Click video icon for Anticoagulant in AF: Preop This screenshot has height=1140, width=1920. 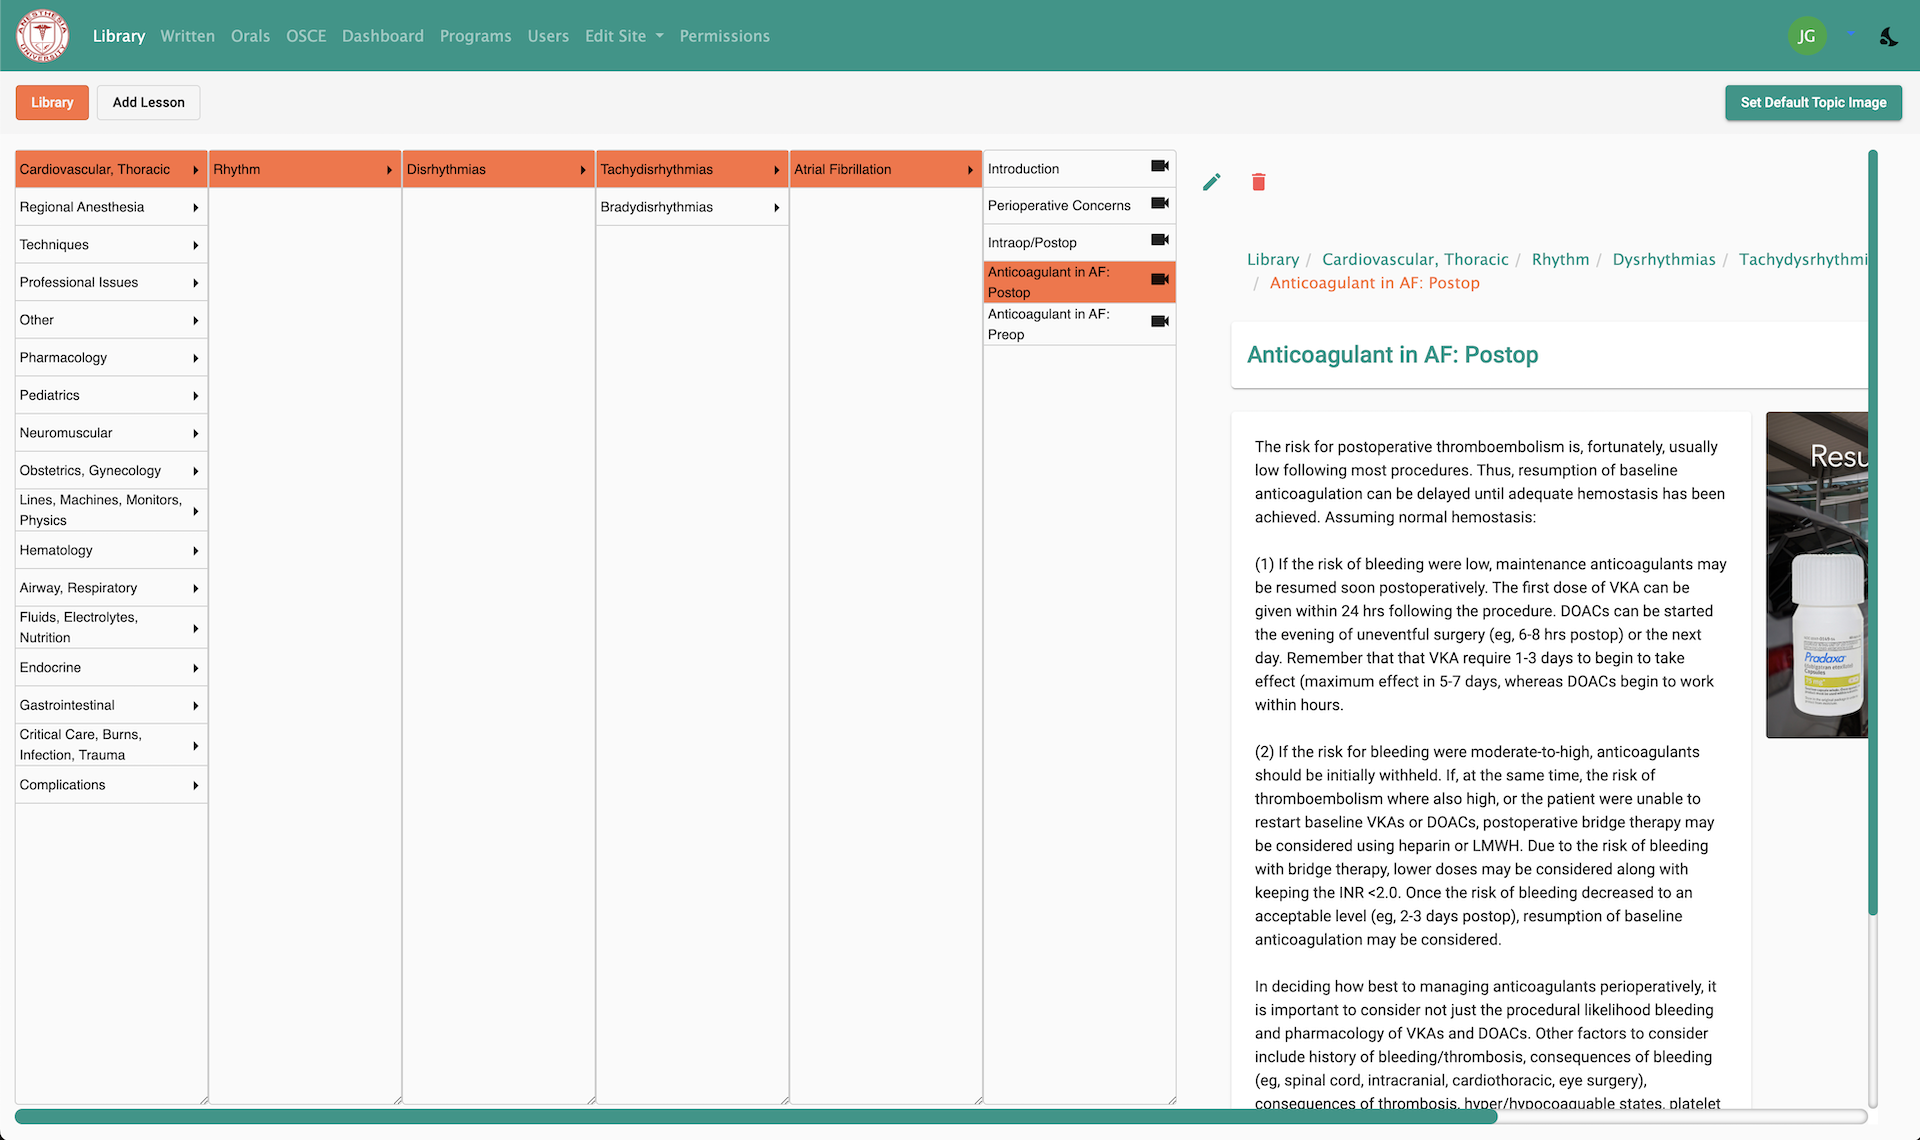point(1159,322)
